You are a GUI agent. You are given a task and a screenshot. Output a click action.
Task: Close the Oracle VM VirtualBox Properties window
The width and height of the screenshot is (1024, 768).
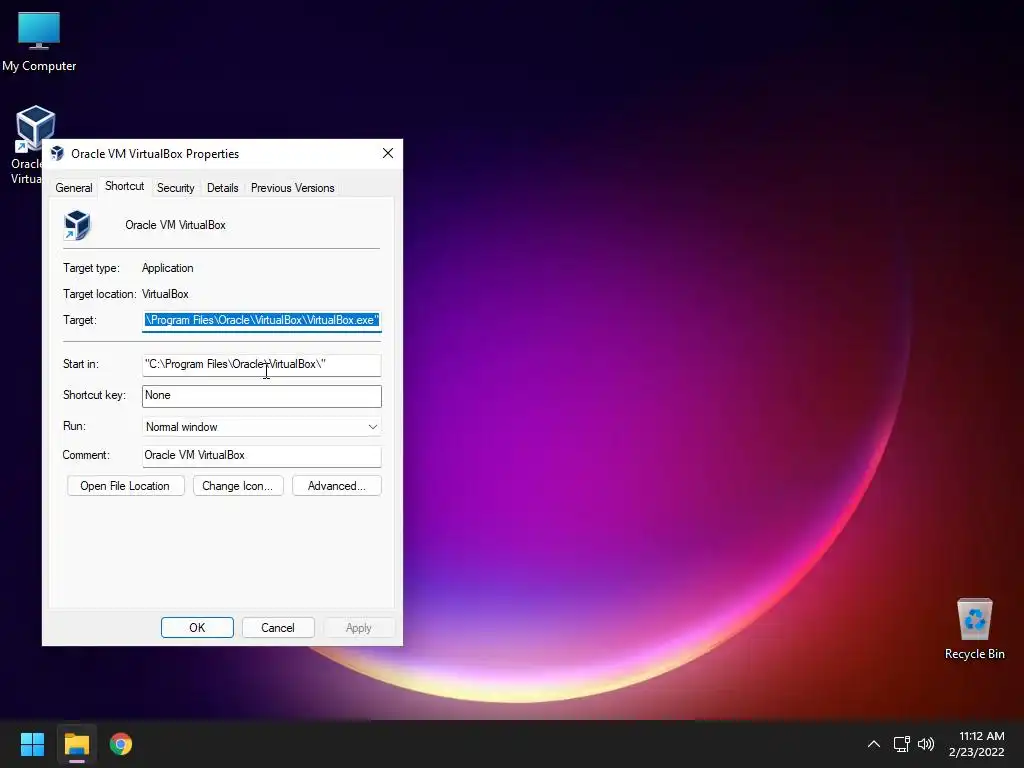(388, 153)
